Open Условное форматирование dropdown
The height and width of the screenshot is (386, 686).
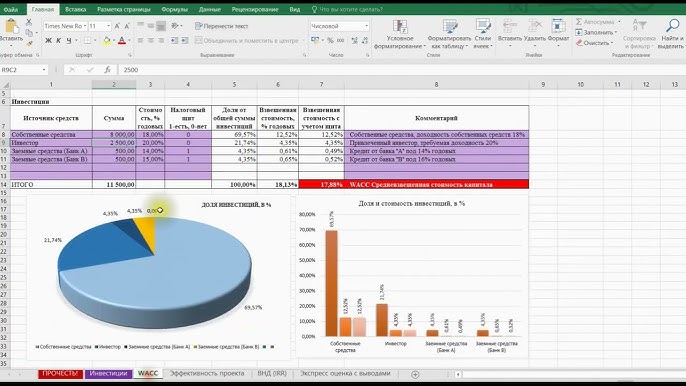400,34
